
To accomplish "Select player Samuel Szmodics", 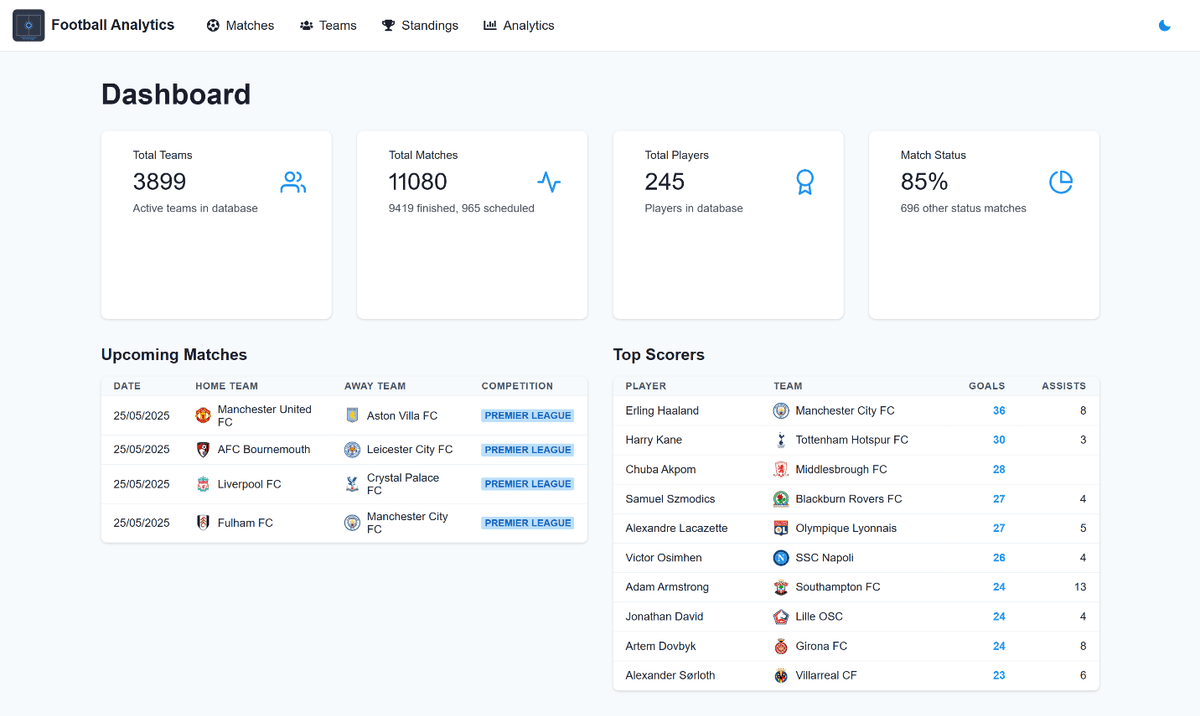I will 670,499.
